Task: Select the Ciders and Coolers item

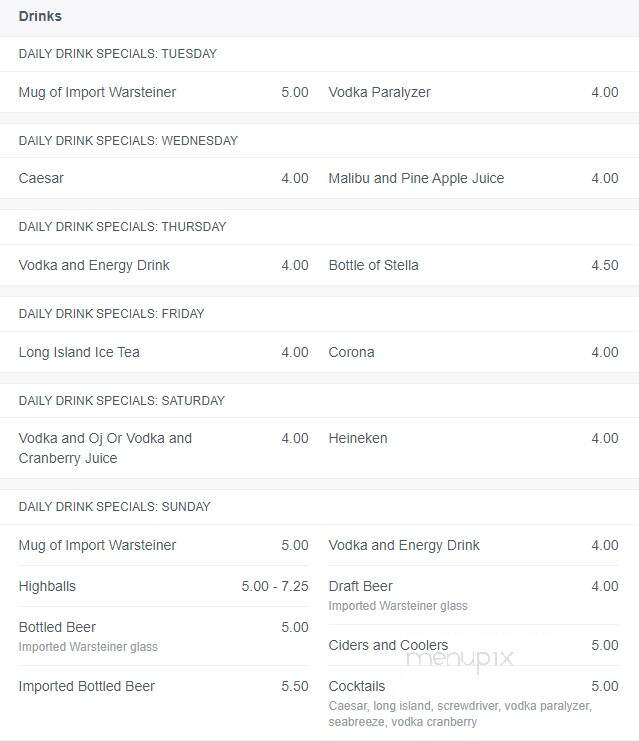Action: [474, 645]
